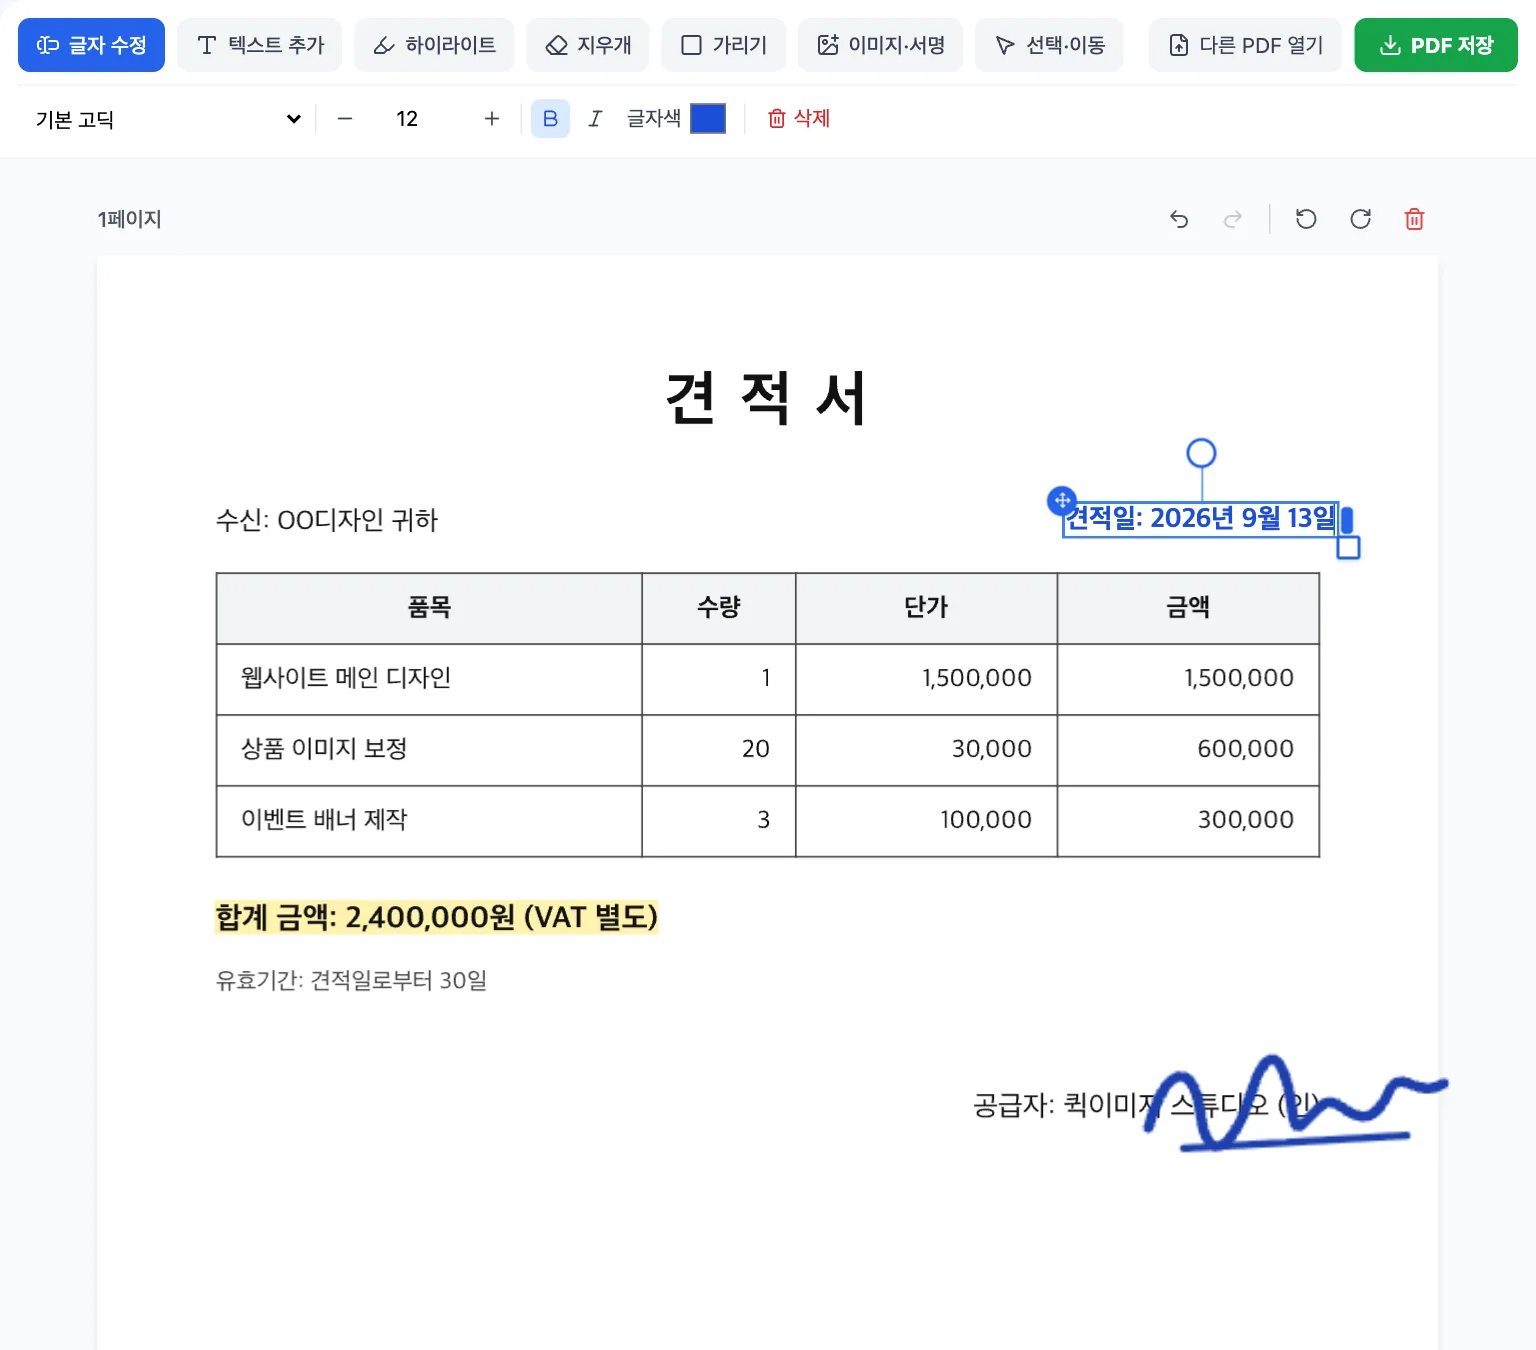This screenshot has width=1536, height=1350.
Task: Open the 이미지·서명 image and signature tool
Action: [880, 45]
